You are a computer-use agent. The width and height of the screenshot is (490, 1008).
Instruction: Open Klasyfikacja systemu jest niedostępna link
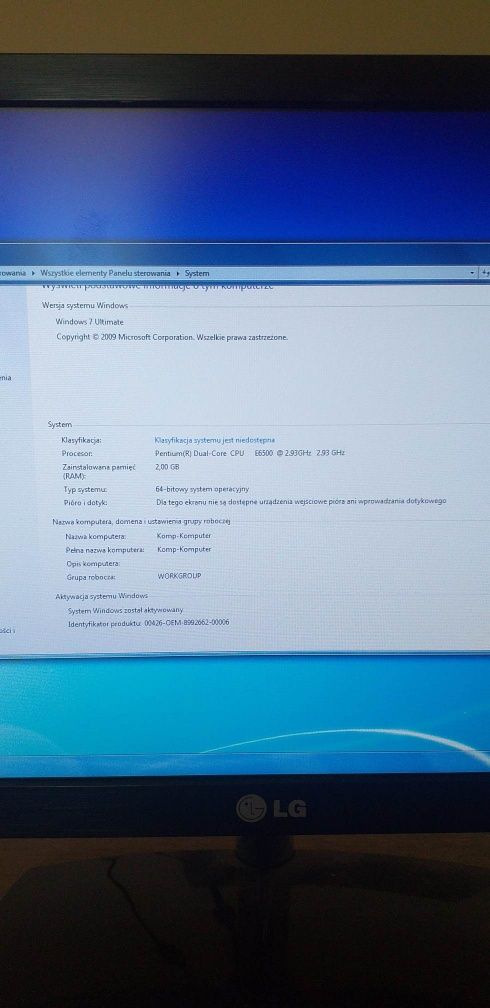[x=215, y=440]
